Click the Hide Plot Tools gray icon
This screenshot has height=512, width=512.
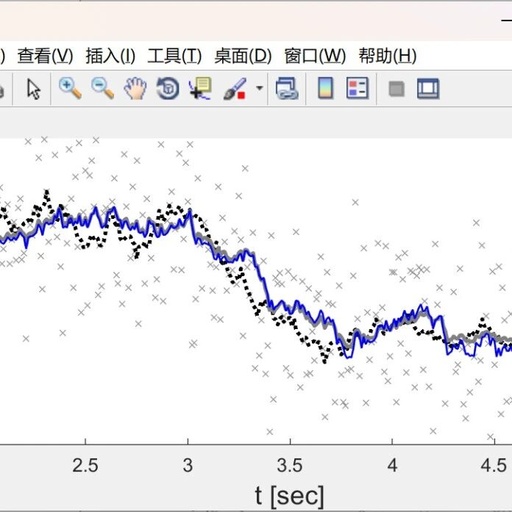(x=396, y=89)
